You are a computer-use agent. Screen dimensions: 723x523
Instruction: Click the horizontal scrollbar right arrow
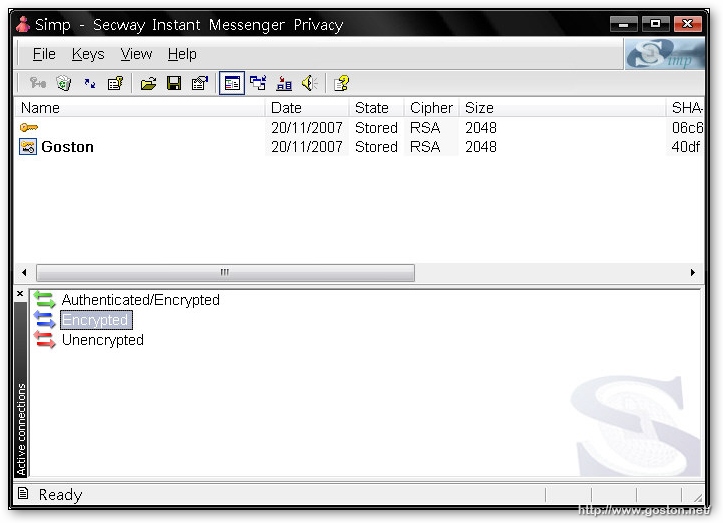coord(693,273)
